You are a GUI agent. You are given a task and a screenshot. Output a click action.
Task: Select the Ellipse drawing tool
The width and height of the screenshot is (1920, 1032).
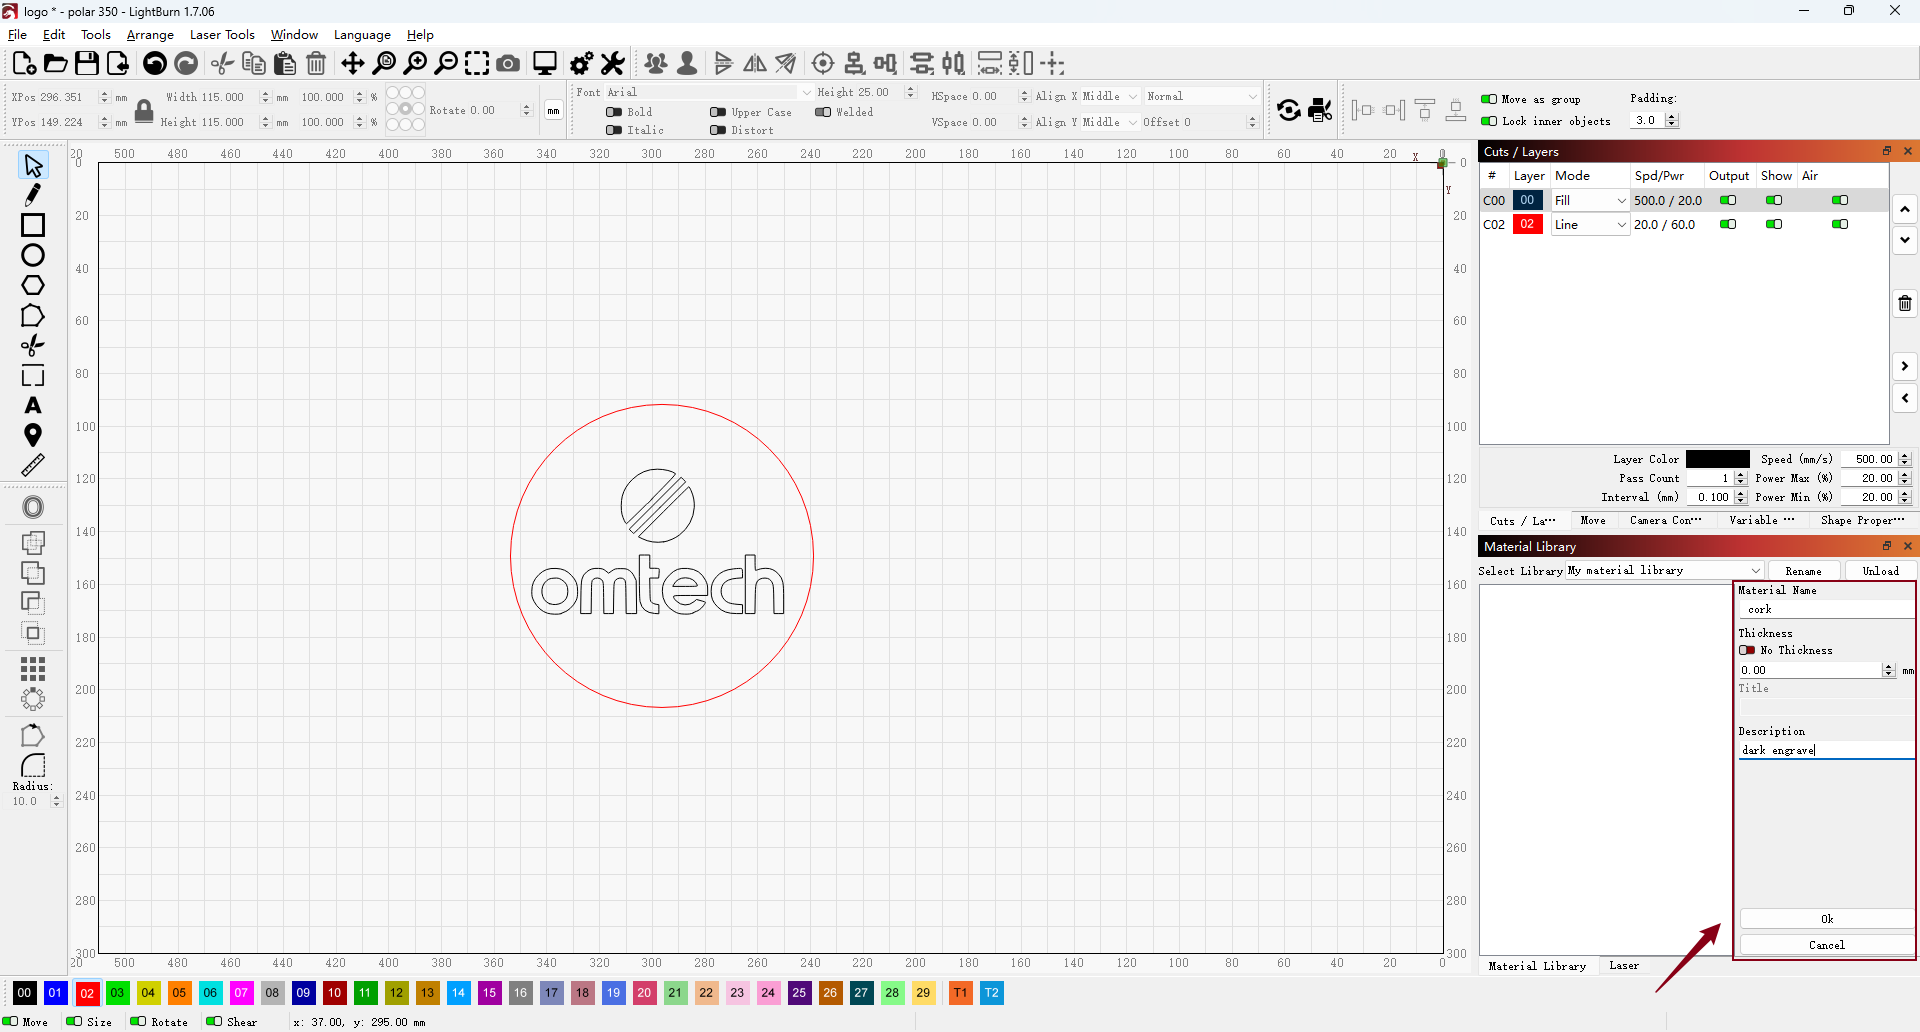33,255
